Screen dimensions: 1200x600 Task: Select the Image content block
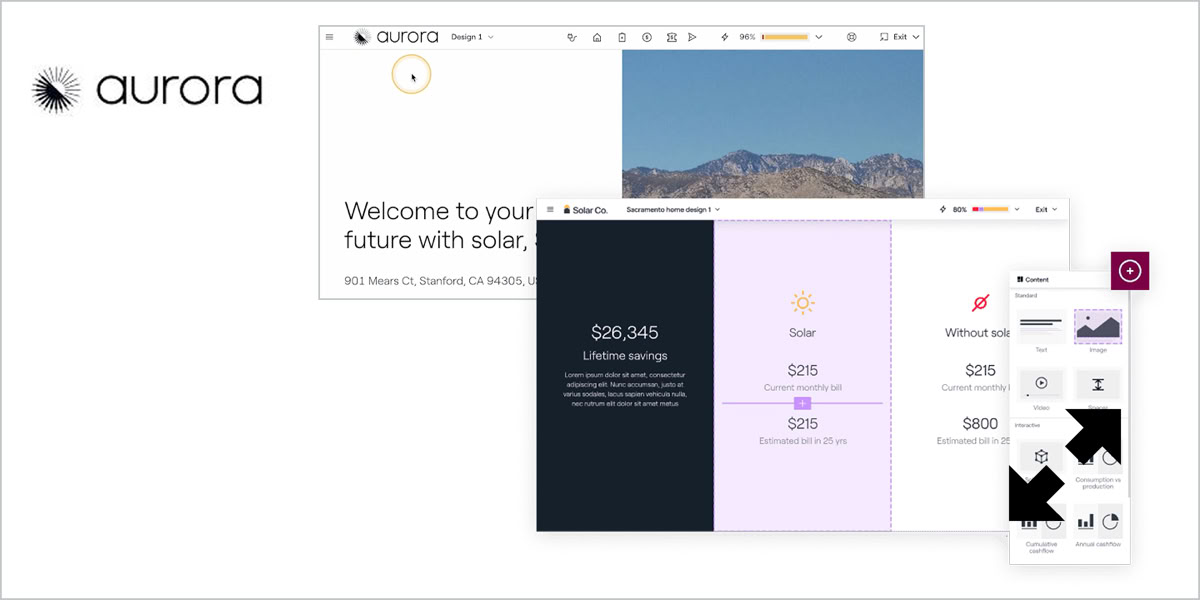tap(1098, 327)
